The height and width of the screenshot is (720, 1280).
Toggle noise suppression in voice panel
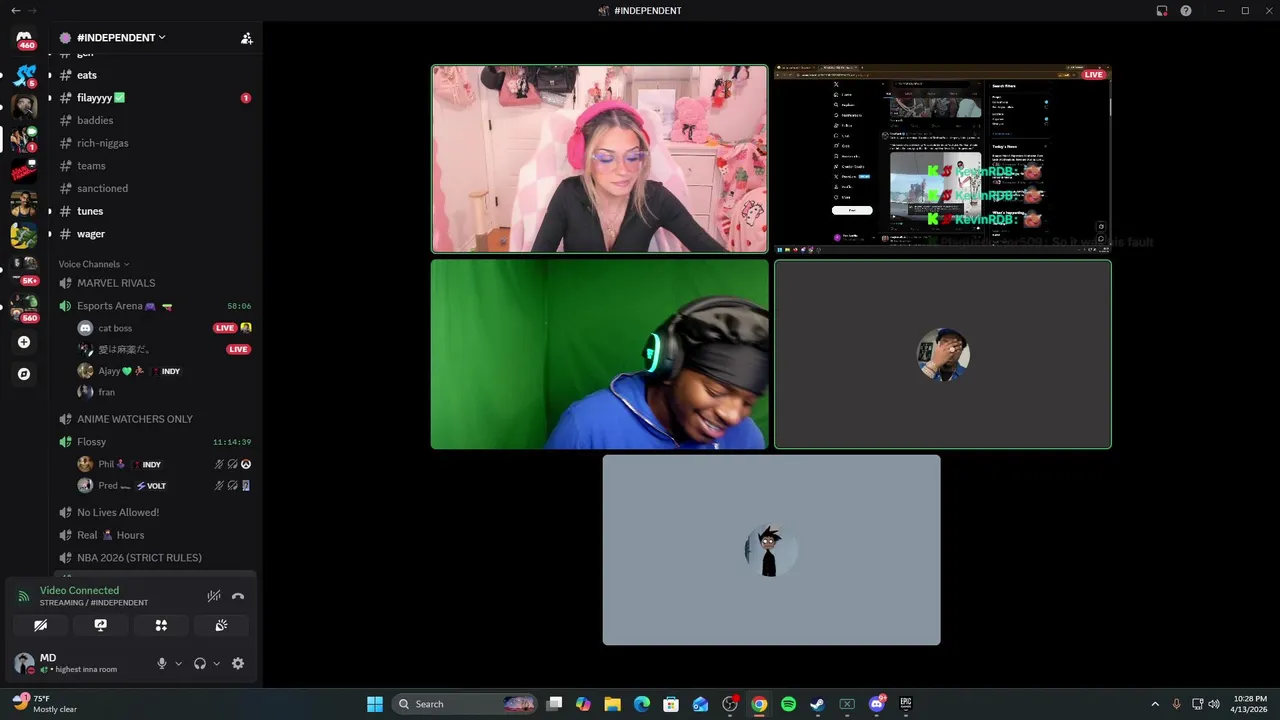(x=214, y=596)
